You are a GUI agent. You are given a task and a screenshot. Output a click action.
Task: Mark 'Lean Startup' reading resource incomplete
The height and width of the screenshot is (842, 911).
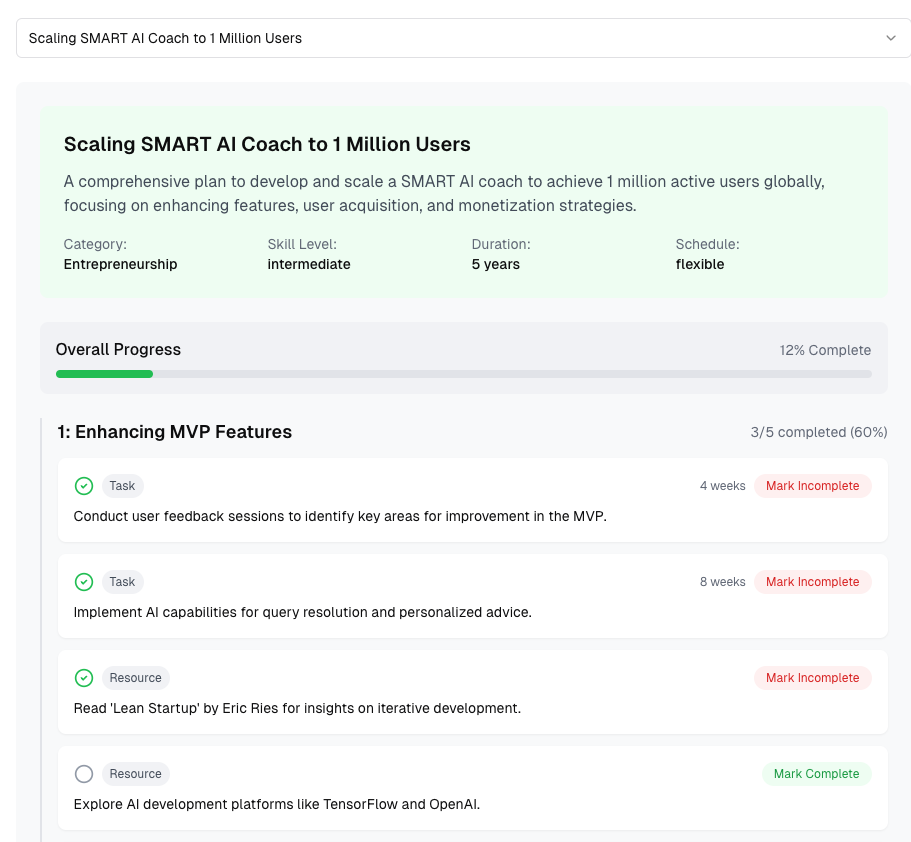(x=812, y=678)
